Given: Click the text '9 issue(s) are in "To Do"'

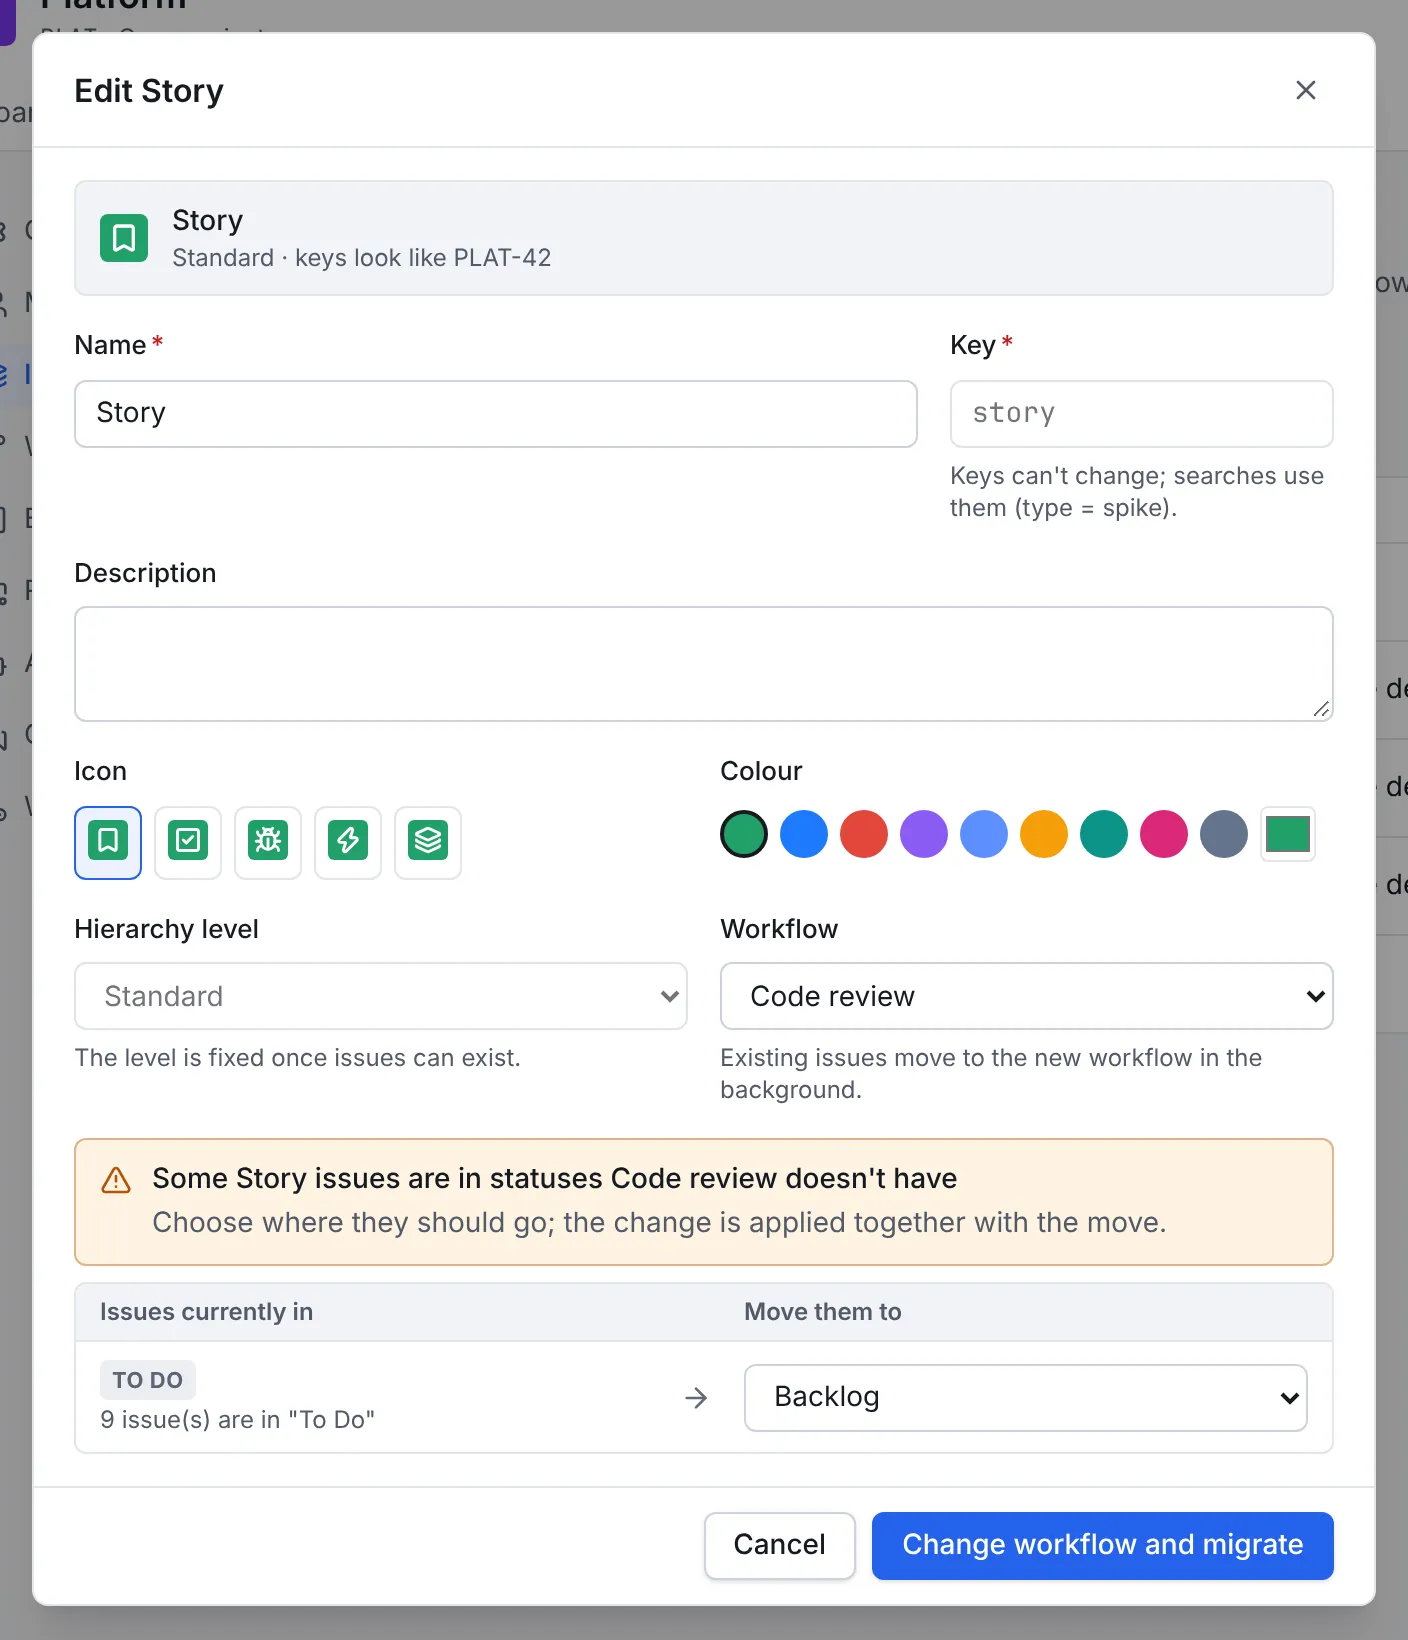Looking at the screenshot, I should pos(238,1420).
